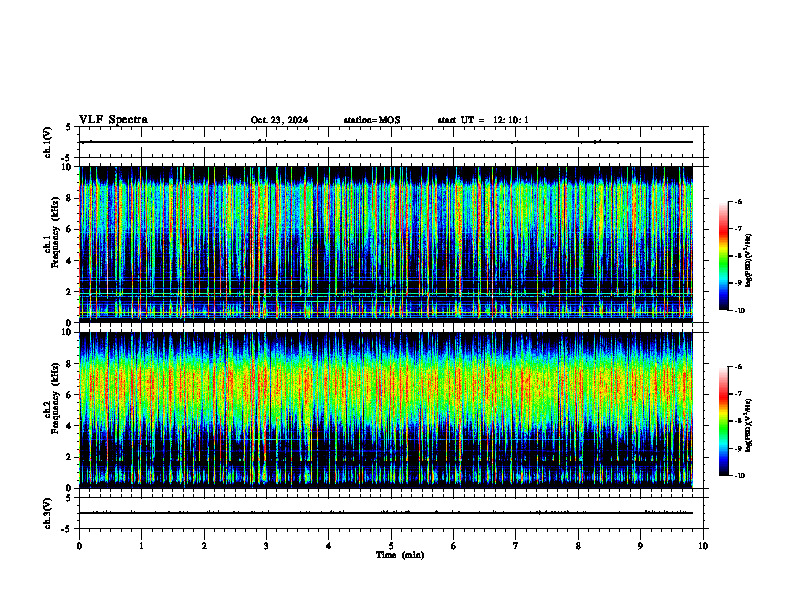Click time axis tick label "9"
The image size is (792, 612).
(x=640, y=546)
